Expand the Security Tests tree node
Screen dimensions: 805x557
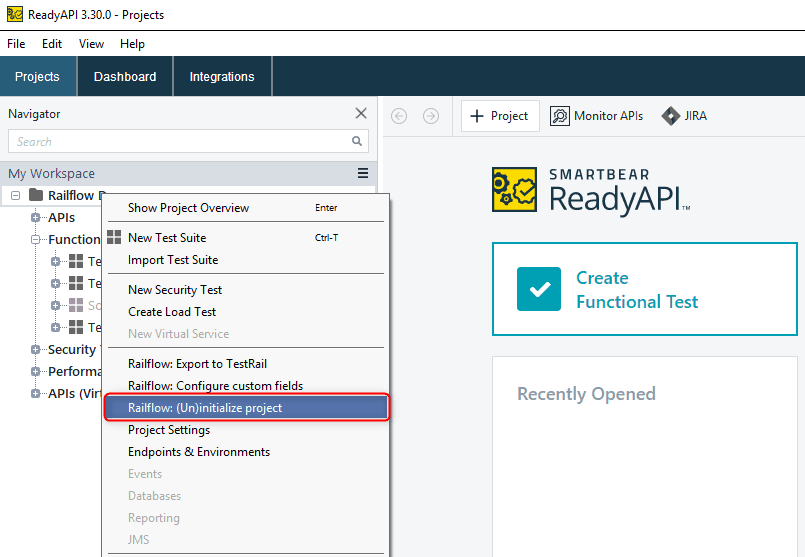click(x=35, y=350)
